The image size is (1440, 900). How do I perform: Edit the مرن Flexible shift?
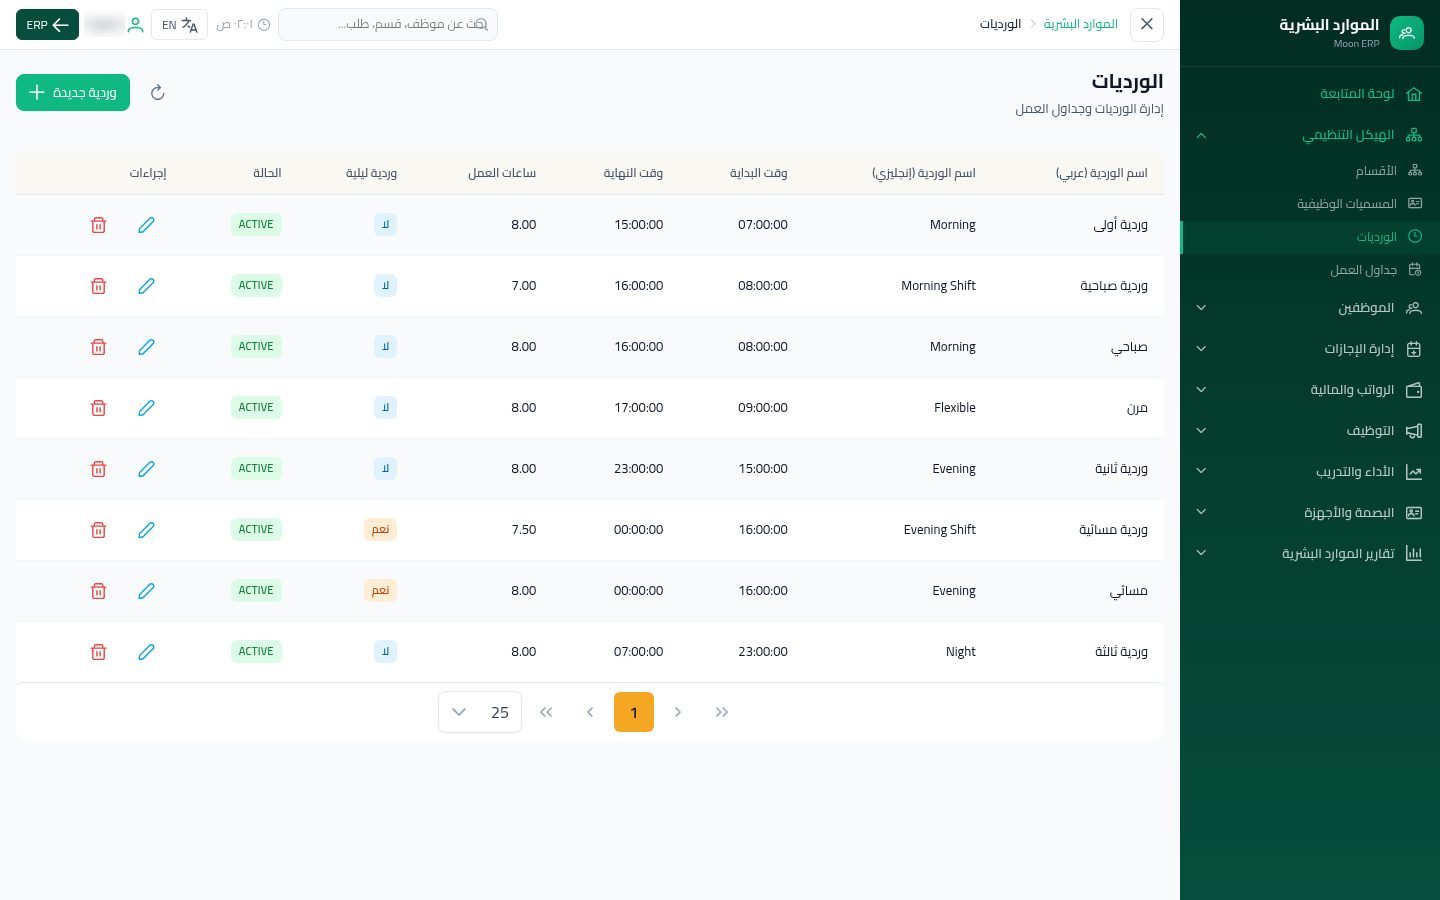[x=146, y=408]
